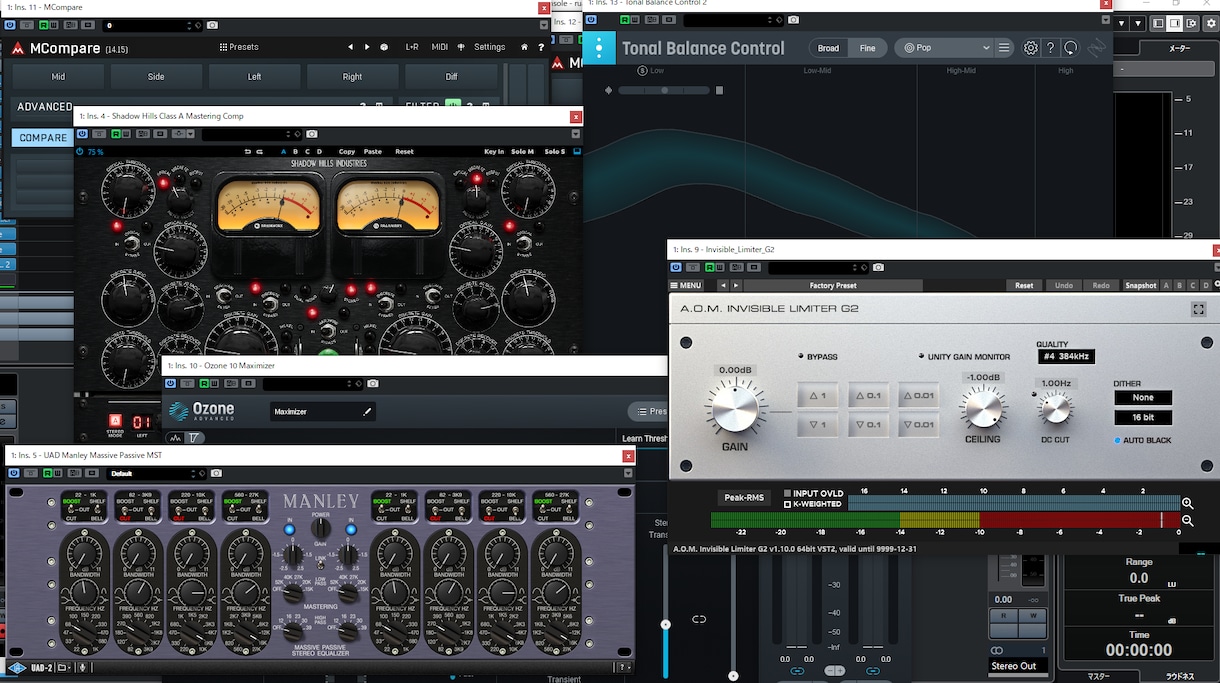Check INPUT OVLD box
The width and height of the screenshot is (1220, 683).
788,493
